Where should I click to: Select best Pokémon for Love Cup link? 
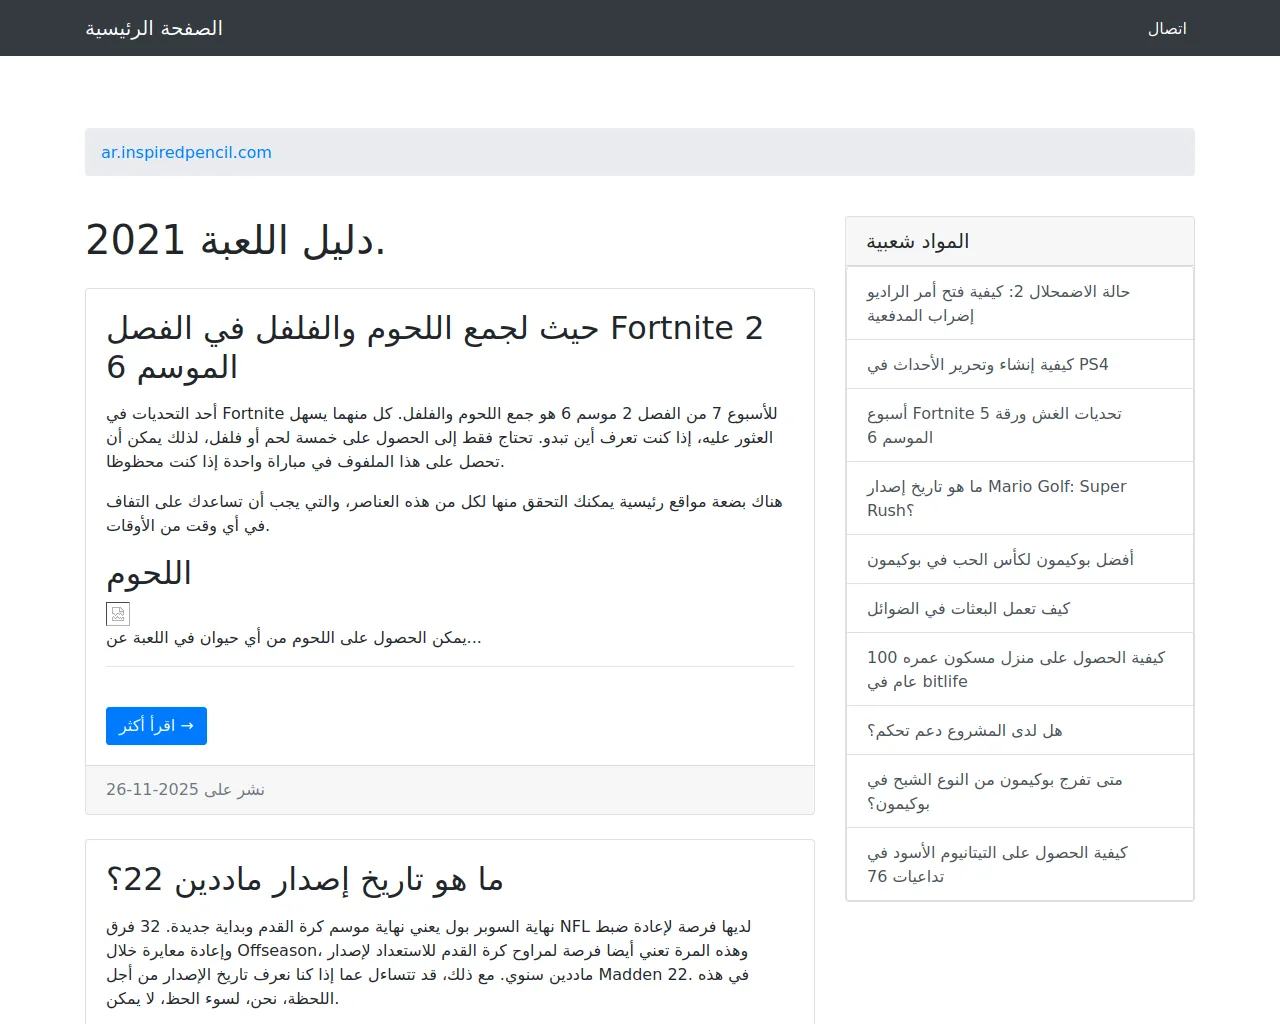(1000, 559)
